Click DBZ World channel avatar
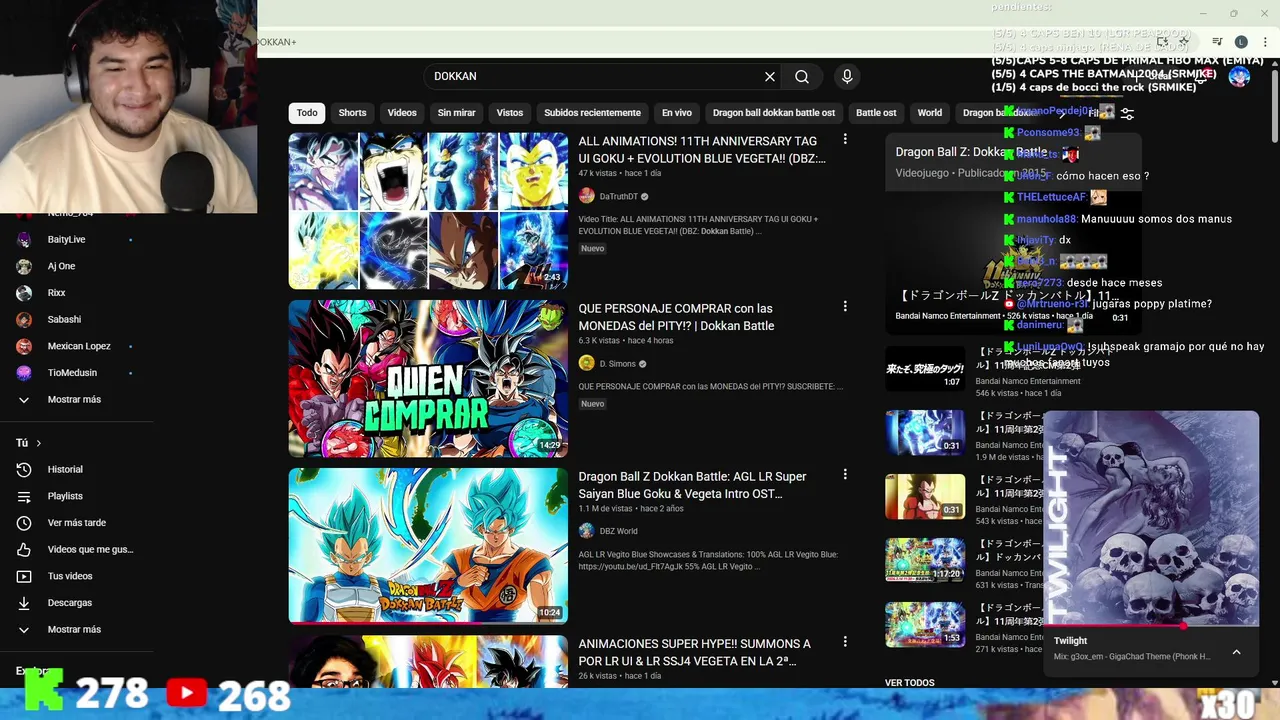Viewport: 1280px width, 720px height. (586, 530)
